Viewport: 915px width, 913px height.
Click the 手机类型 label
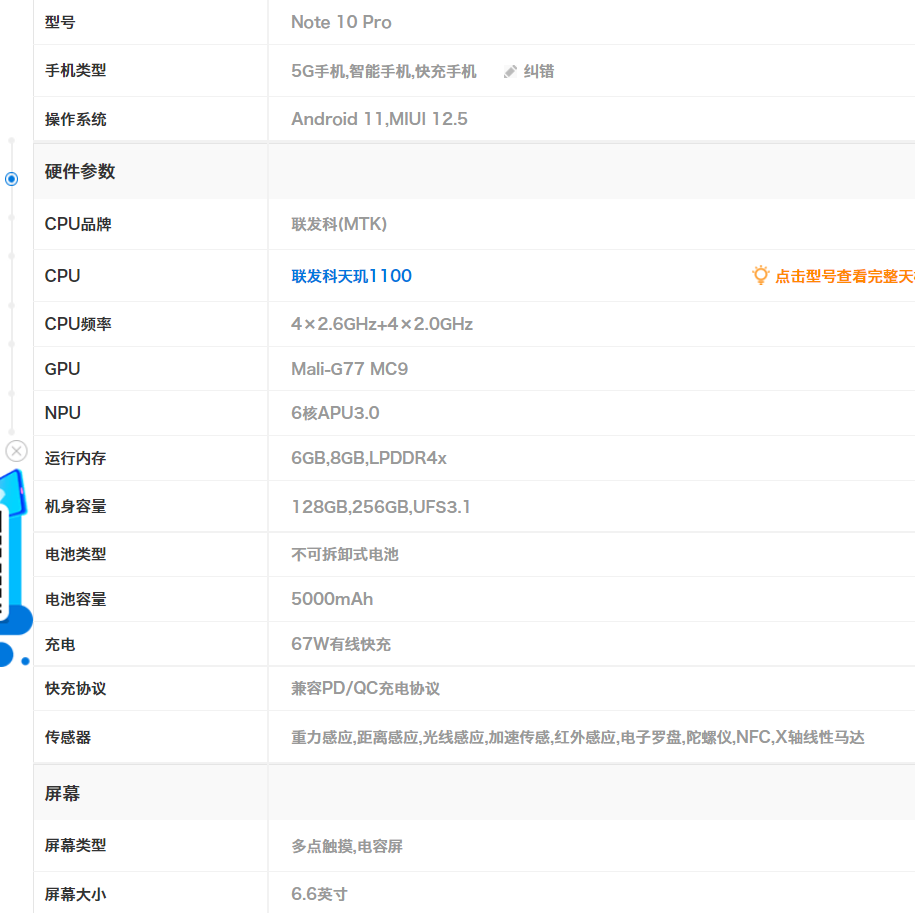[x=75, y=71]
